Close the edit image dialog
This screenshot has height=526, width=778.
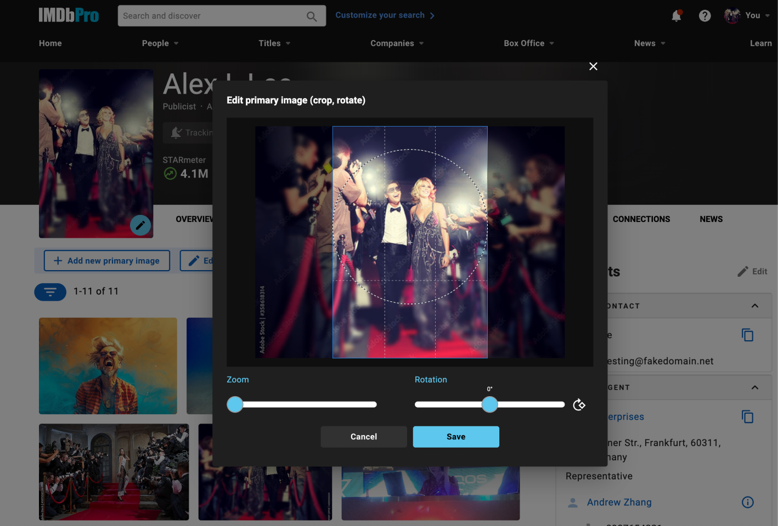click(593, 66)
